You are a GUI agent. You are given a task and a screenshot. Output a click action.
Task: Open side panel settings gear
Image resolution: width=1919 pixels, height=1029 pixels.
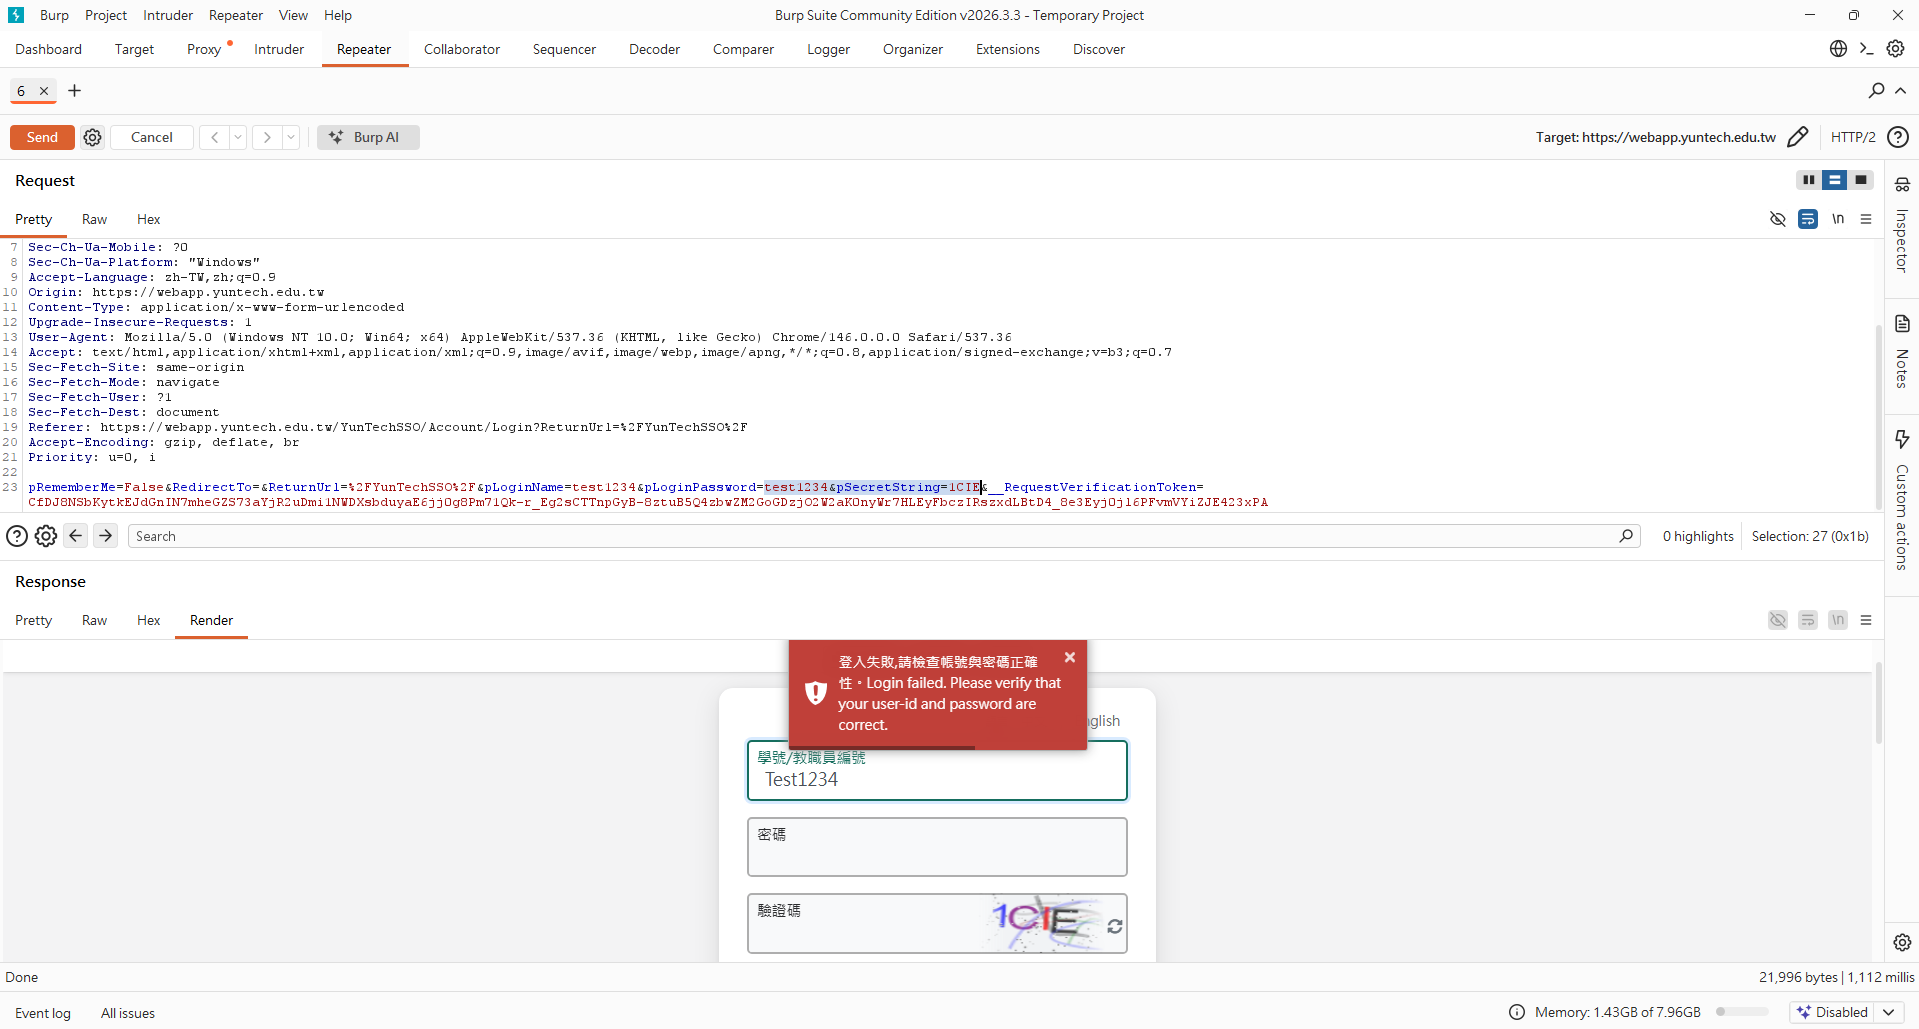coord(1902,942)
